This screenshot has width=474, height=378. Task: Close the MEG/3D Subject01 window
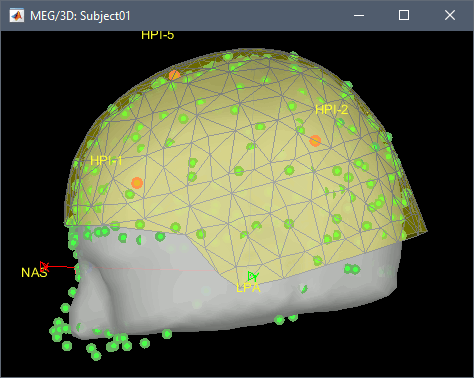(450, 15)
